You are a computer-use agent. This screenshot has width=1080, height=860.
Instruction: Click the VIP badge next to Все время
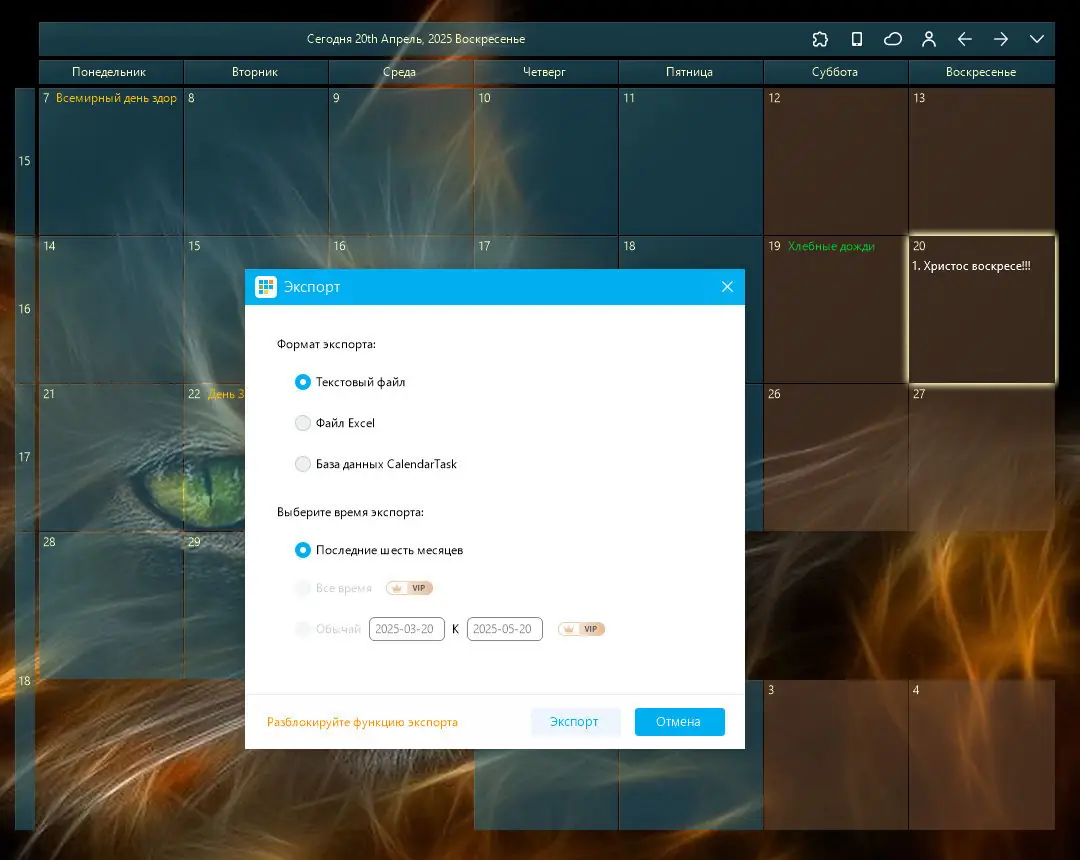[x=409, y=588]
